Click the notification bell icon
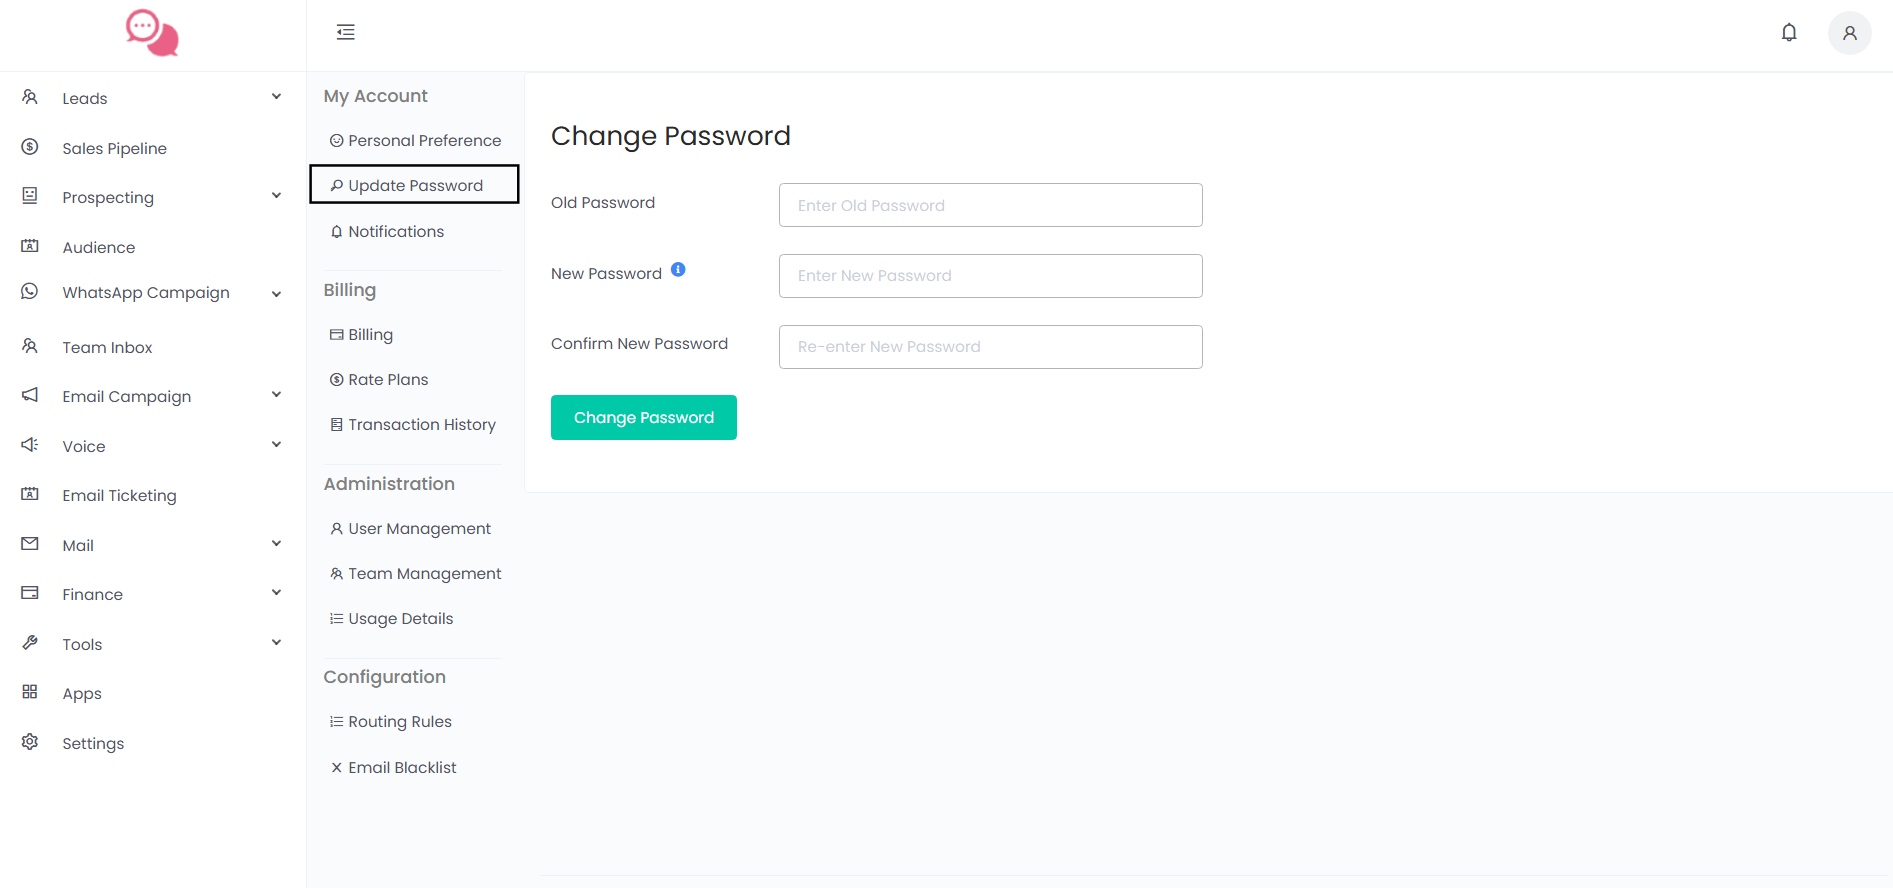Viewport: 1893px width, 888px height. tap(1789, 31)
